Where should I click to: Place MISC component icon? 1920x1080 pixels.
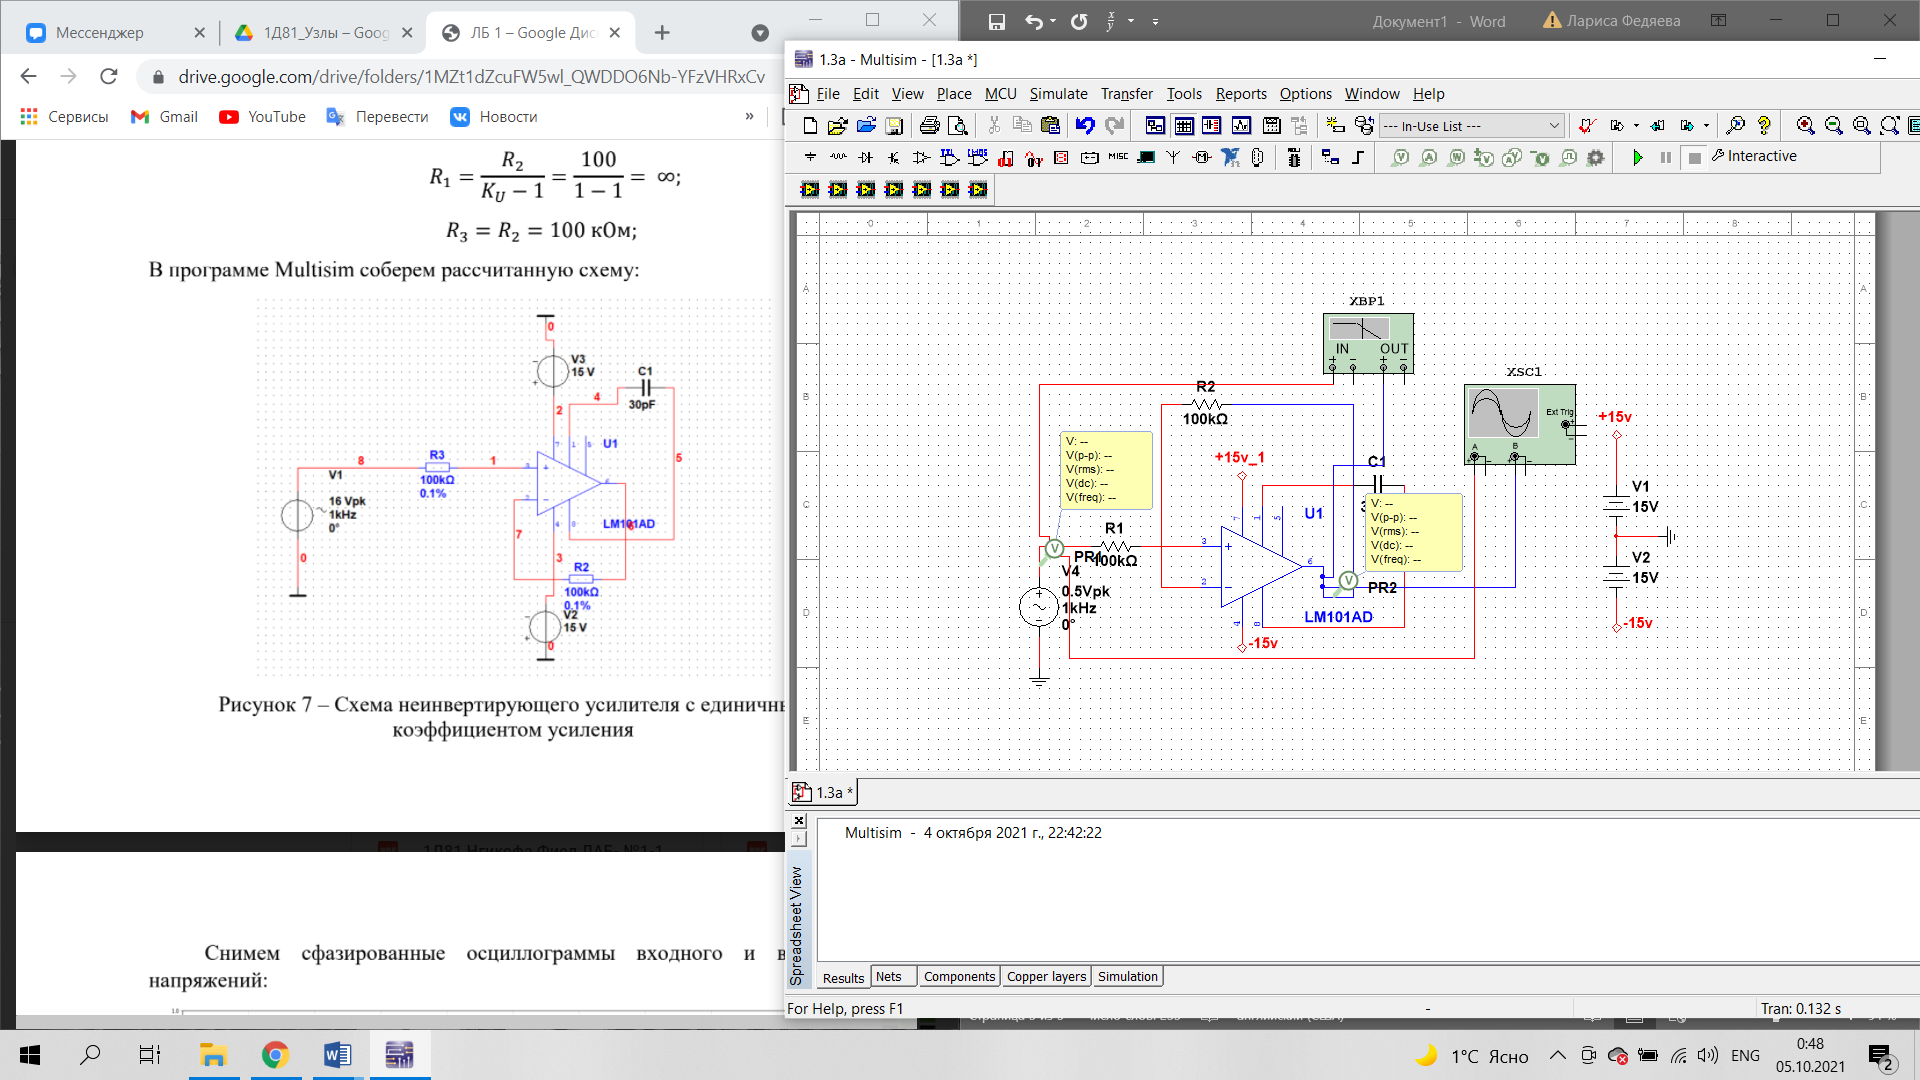1118,156
